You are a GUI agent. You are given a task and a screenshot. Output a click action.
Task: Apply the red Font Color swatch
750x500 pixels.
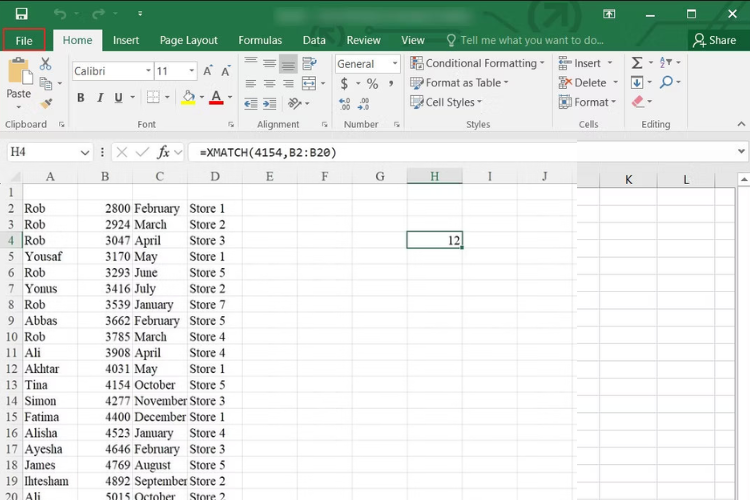tap(216, 98)
